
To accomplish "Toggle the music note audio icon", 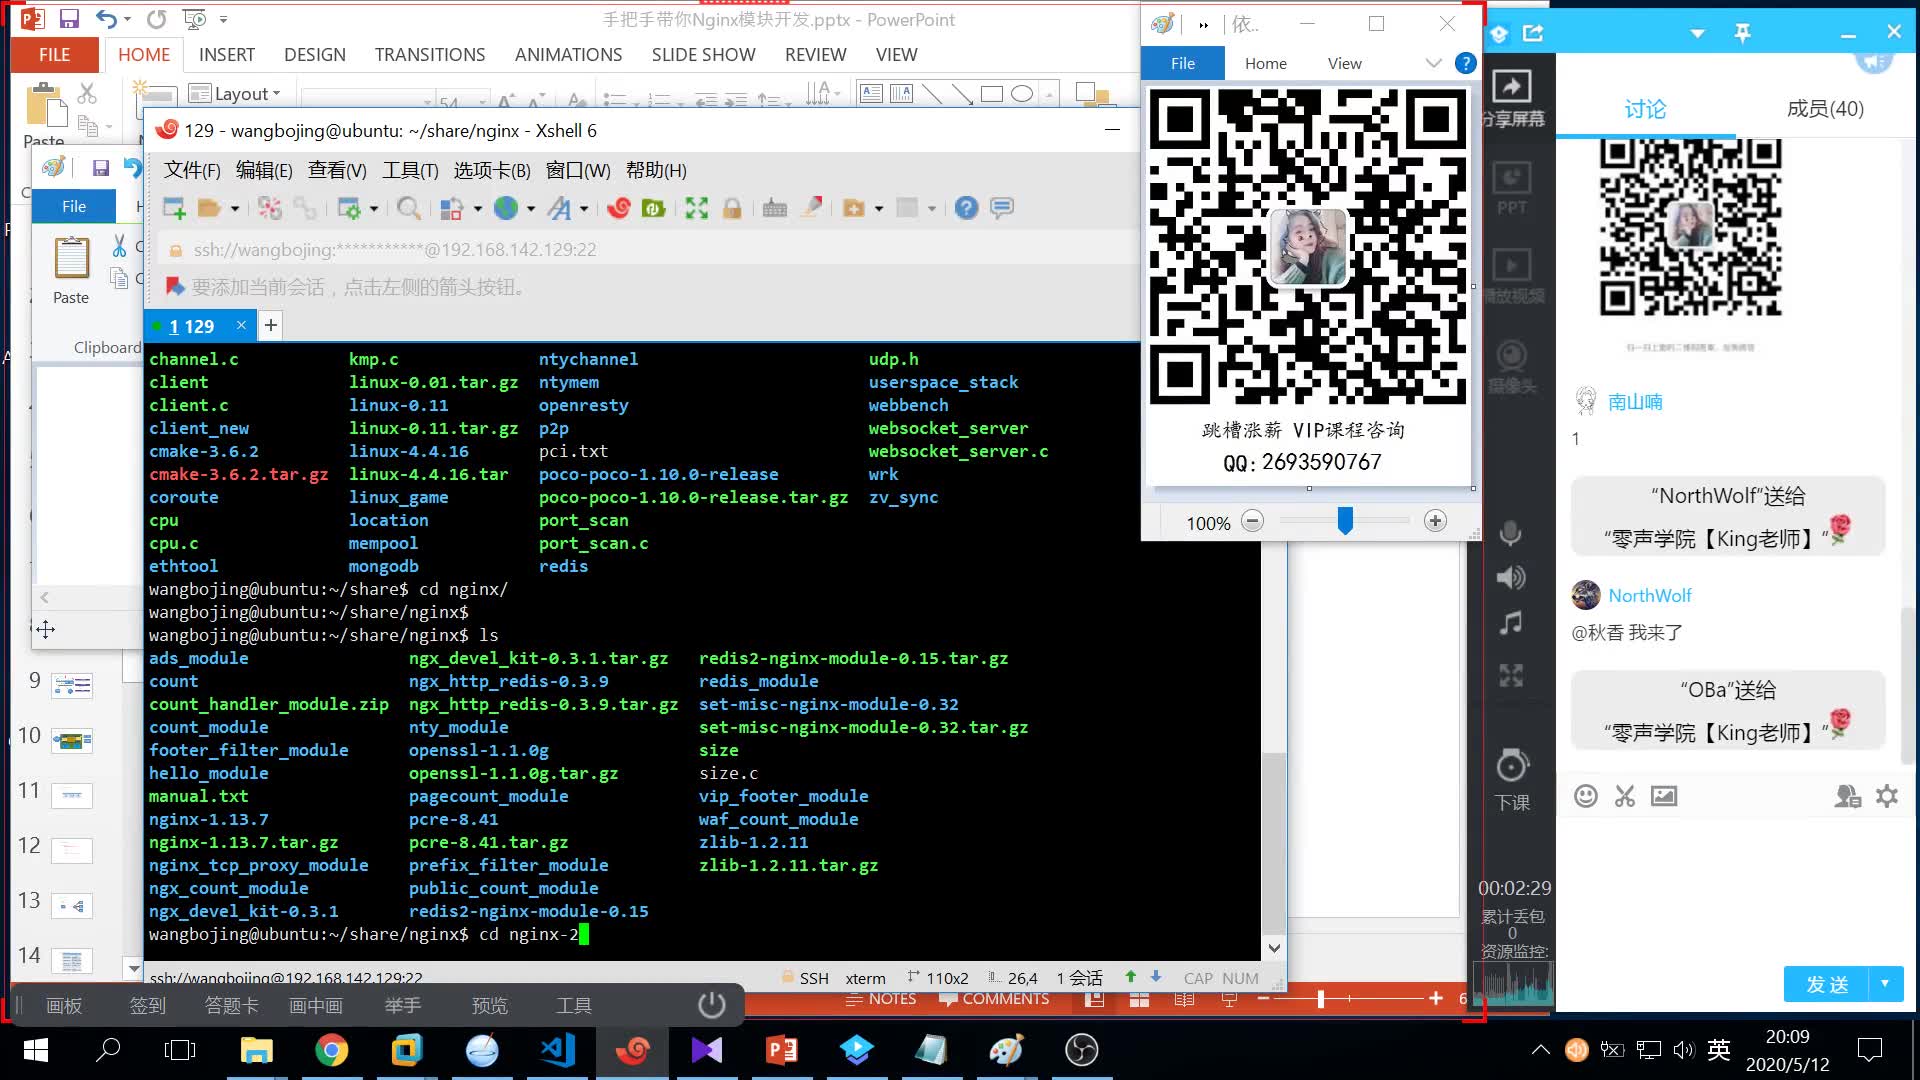I will click(1511, 623).
